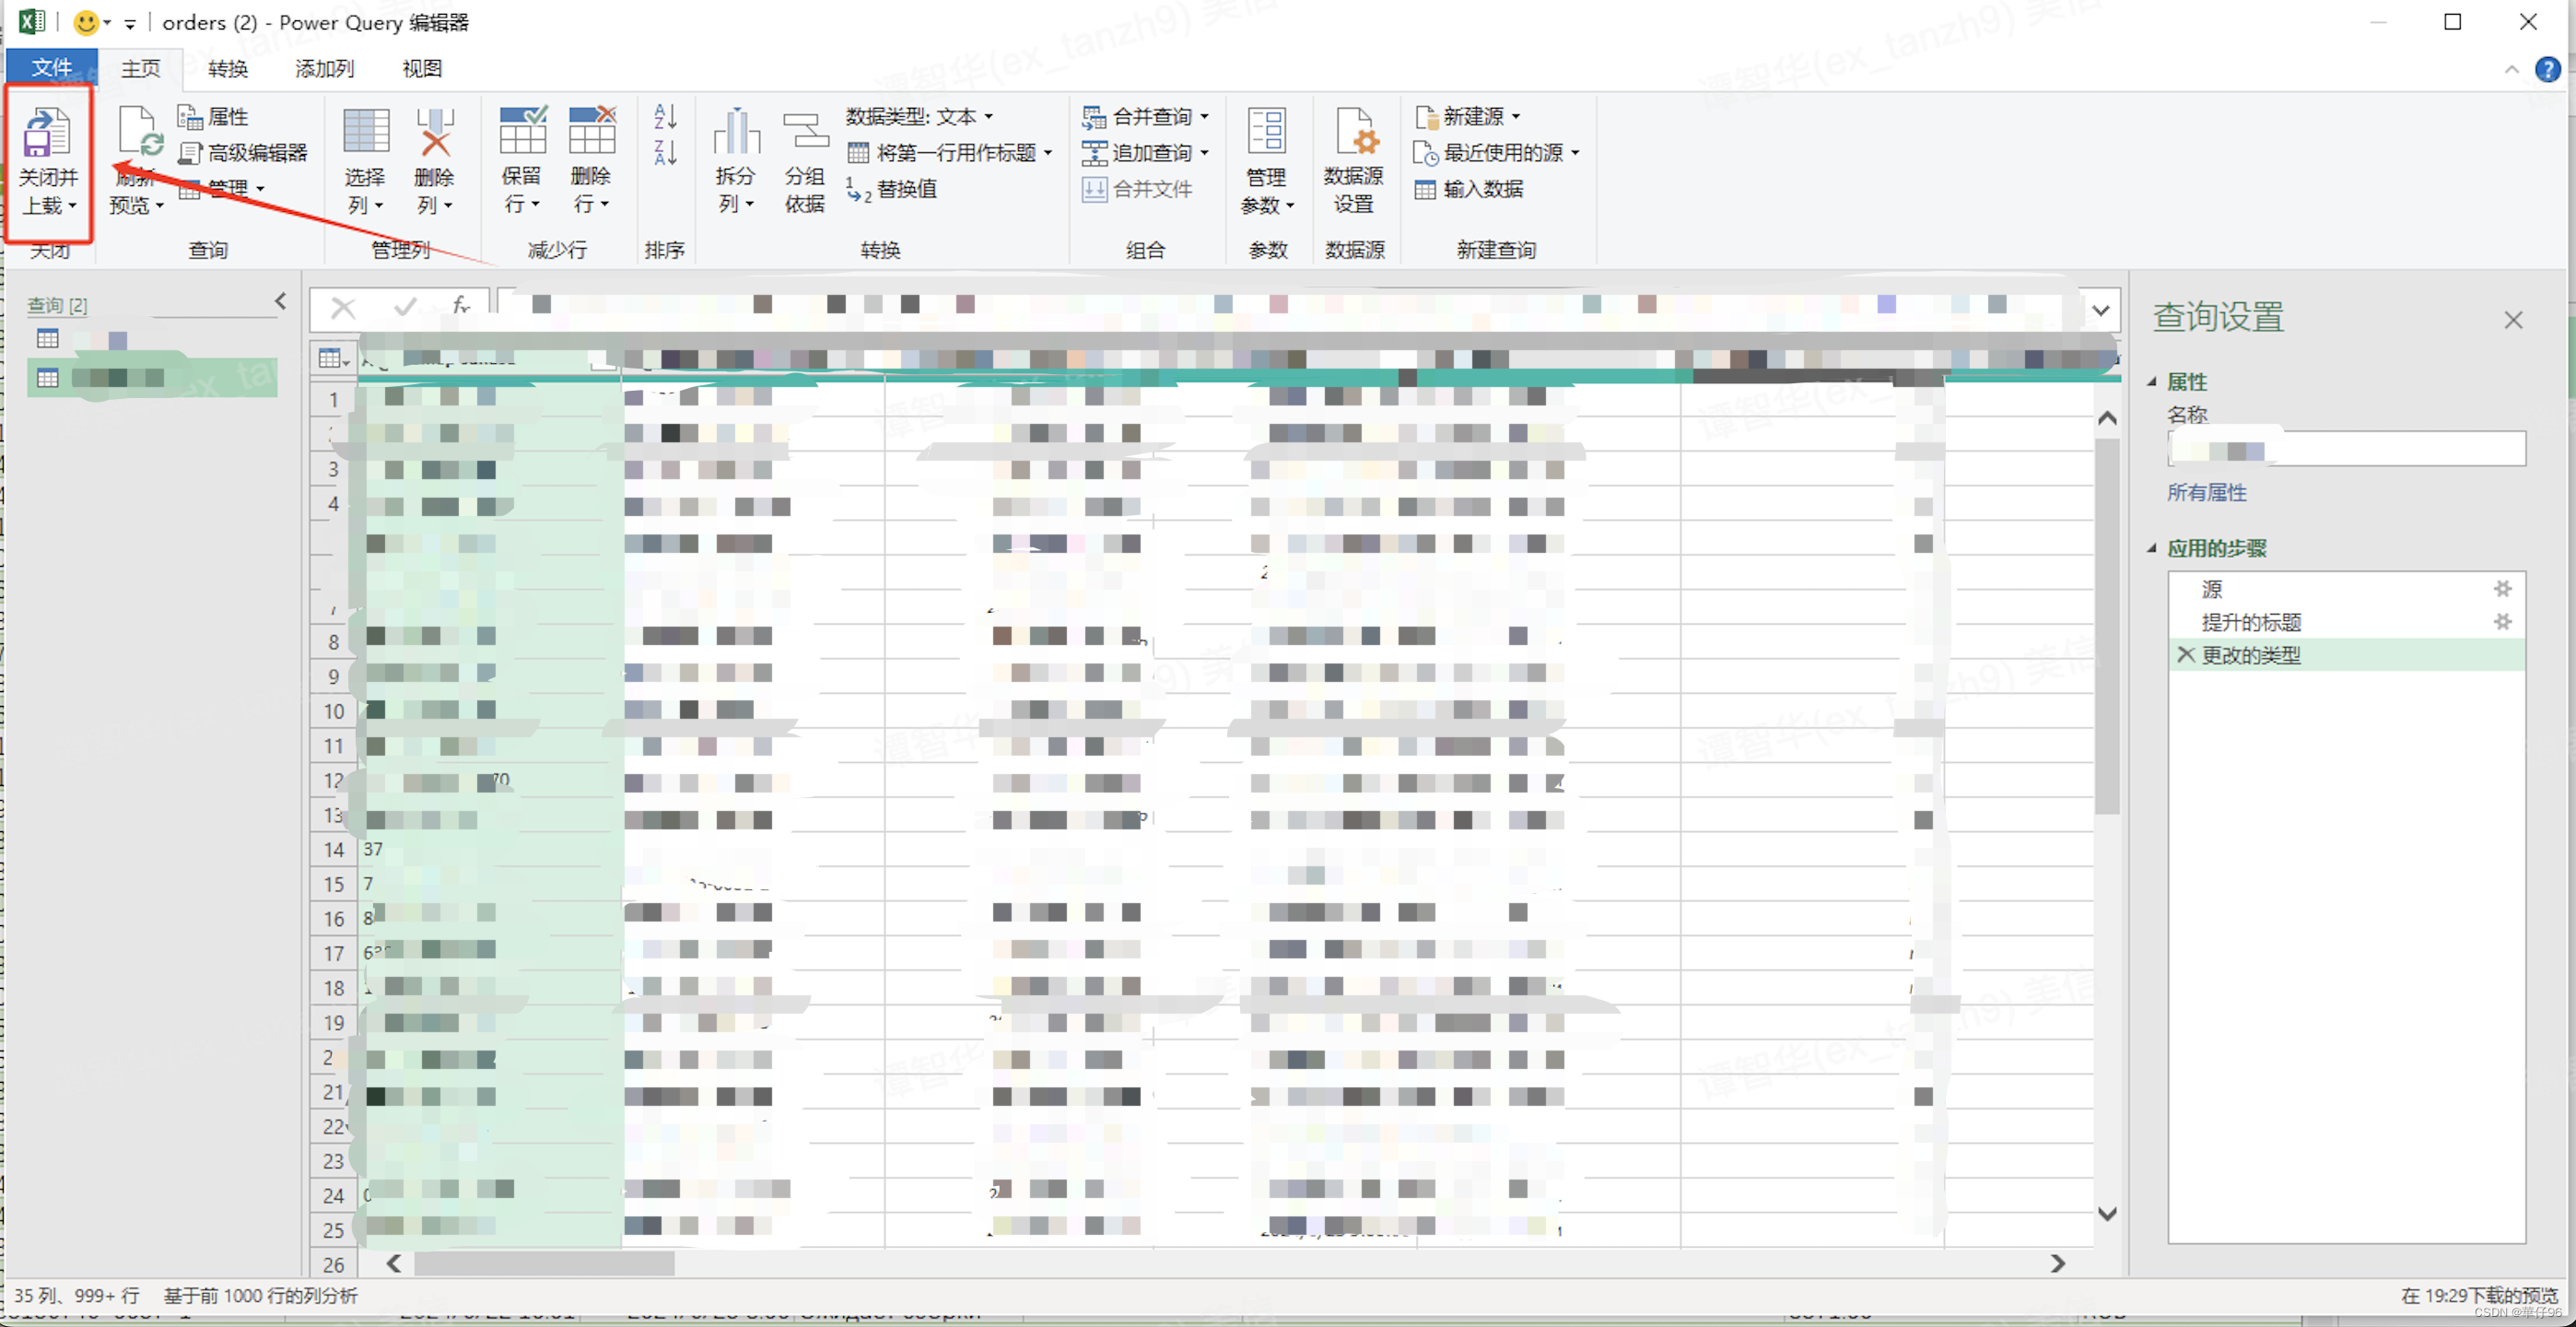Switch to the 转换 ribbon tab
This screenshot has height=1327, width=2576.
tap(227, 68)
